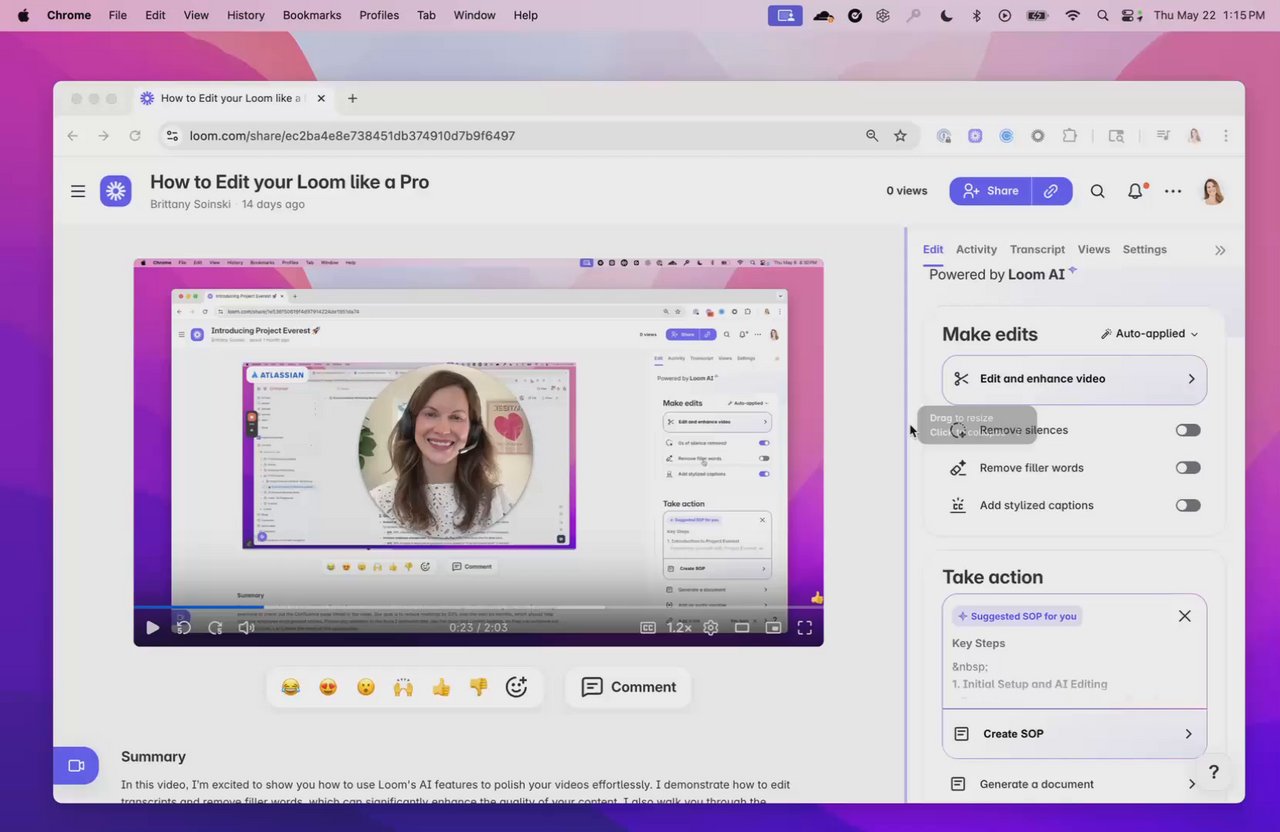Open the Bookmarks menu in menu bar
The width and height of the screenshot is (1280, 832).
pyautogui.click(x=312, y=15)
